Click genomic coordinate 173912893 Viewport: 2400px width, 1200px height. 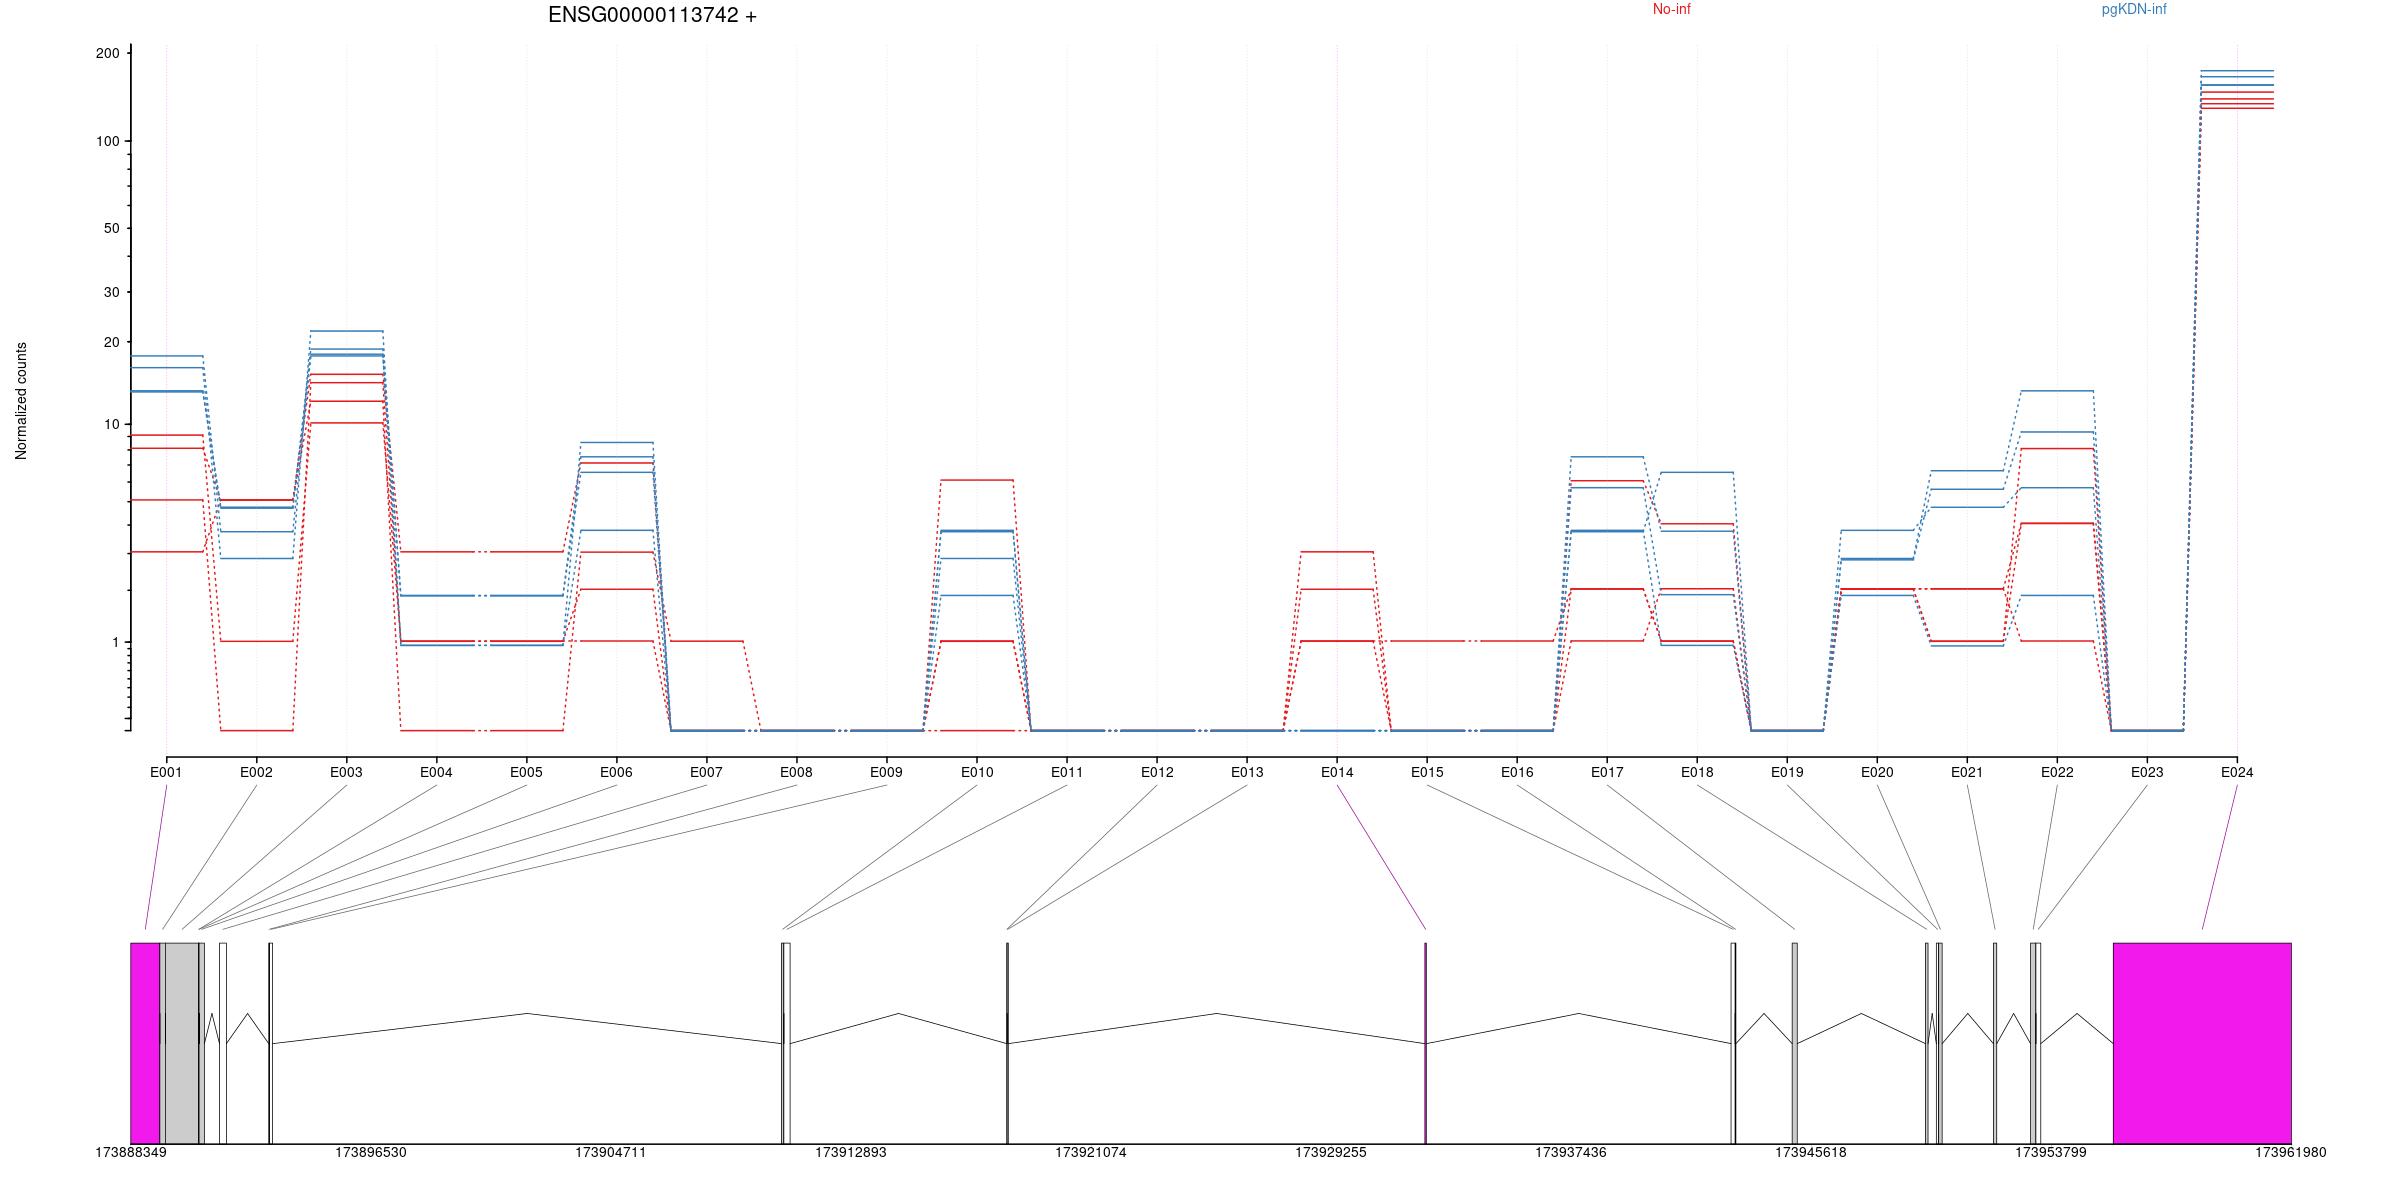click(851, 1153)
